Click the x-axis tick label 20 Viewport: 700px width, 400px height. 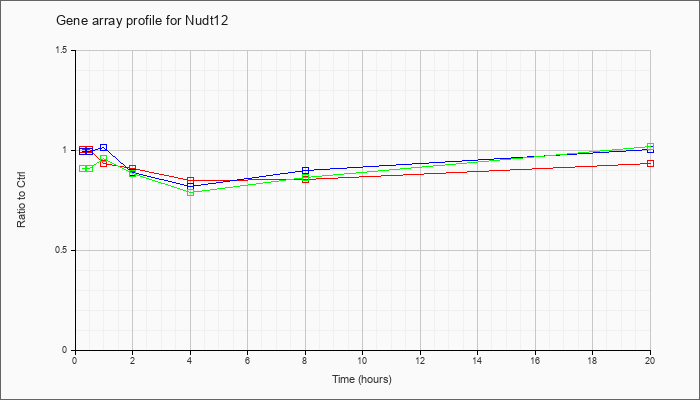click(651, 361)
